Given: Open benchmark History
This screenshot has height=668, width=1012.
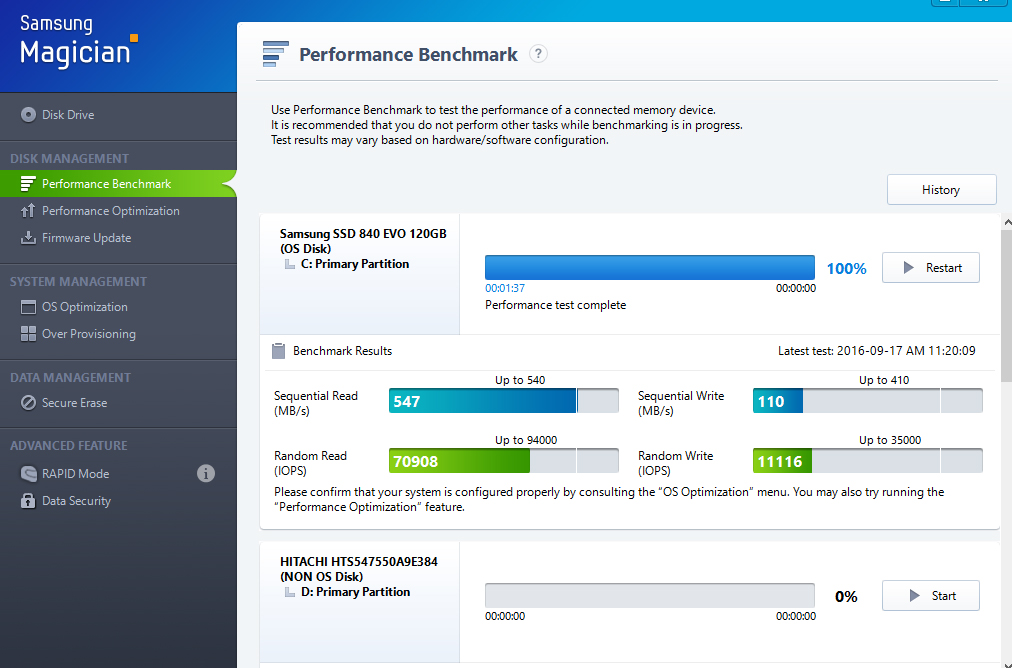Looking at the screenshot, I should coord(941,190).
